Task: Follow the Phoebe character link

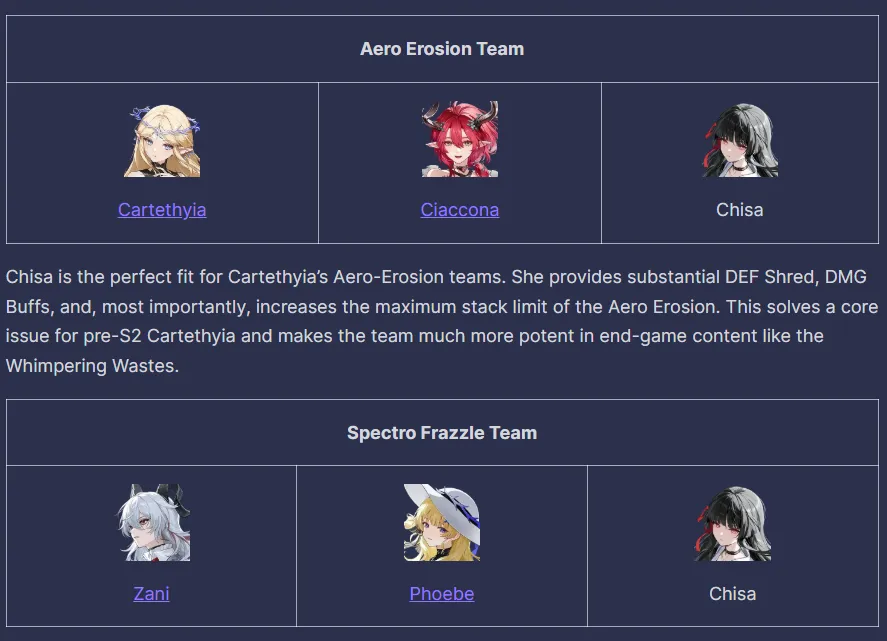Action: pos(442,593)
